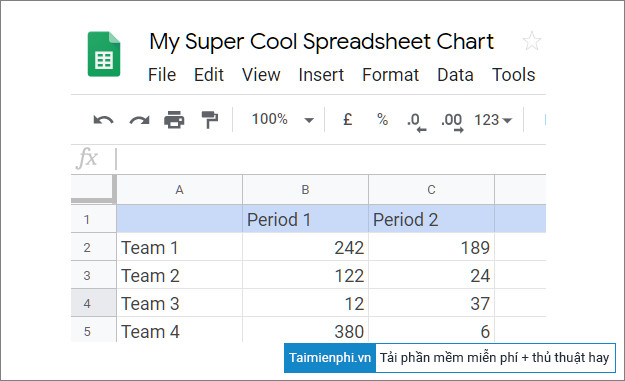Open the Data menu
Screen dimensions: 625x381
[x=455, y=75]
